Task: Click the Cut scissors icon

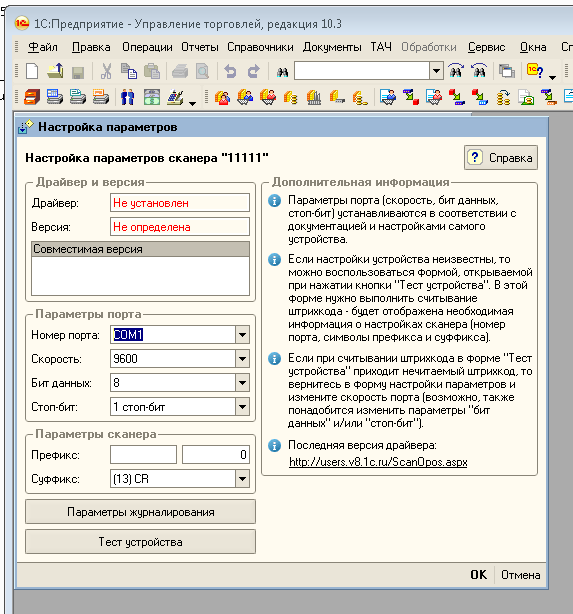Action: tap(106, 71)
